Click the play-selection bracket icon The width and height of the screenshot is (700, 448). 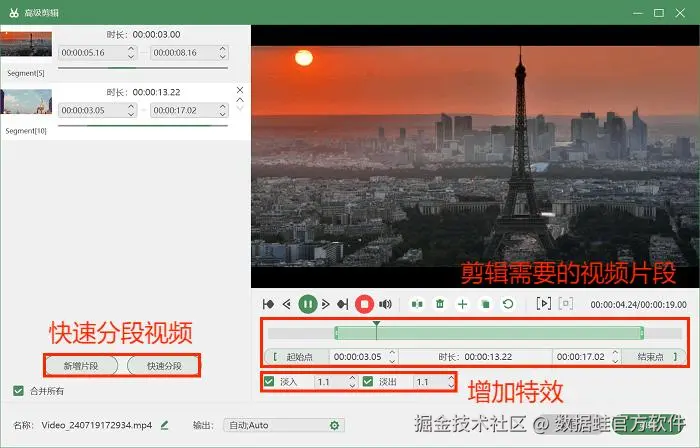point(543,304)
